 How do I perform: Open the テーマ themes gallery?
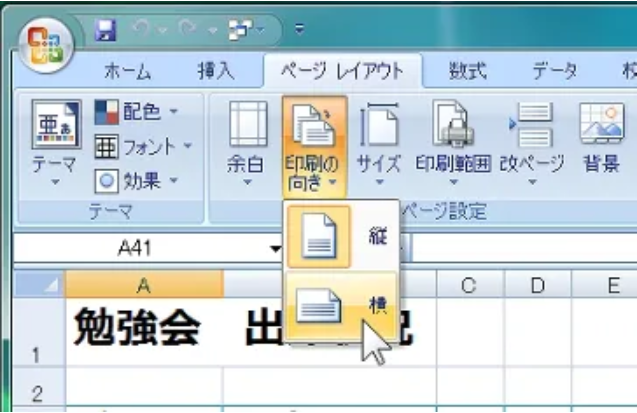pyautogui.click(x=55, y=142)
